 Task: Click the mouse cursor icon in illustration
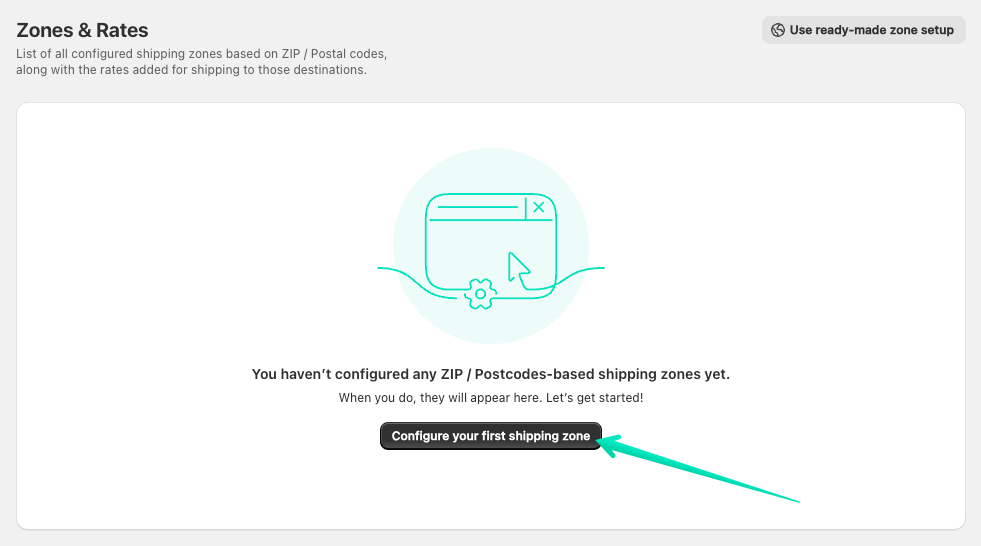point(518,268)
